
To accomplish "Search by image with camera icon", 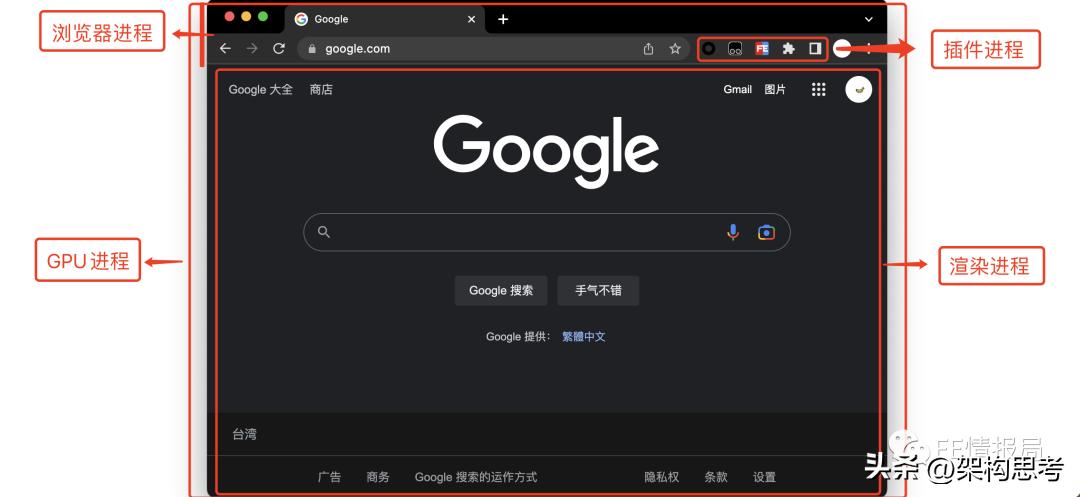I will [x=766, y=233].
